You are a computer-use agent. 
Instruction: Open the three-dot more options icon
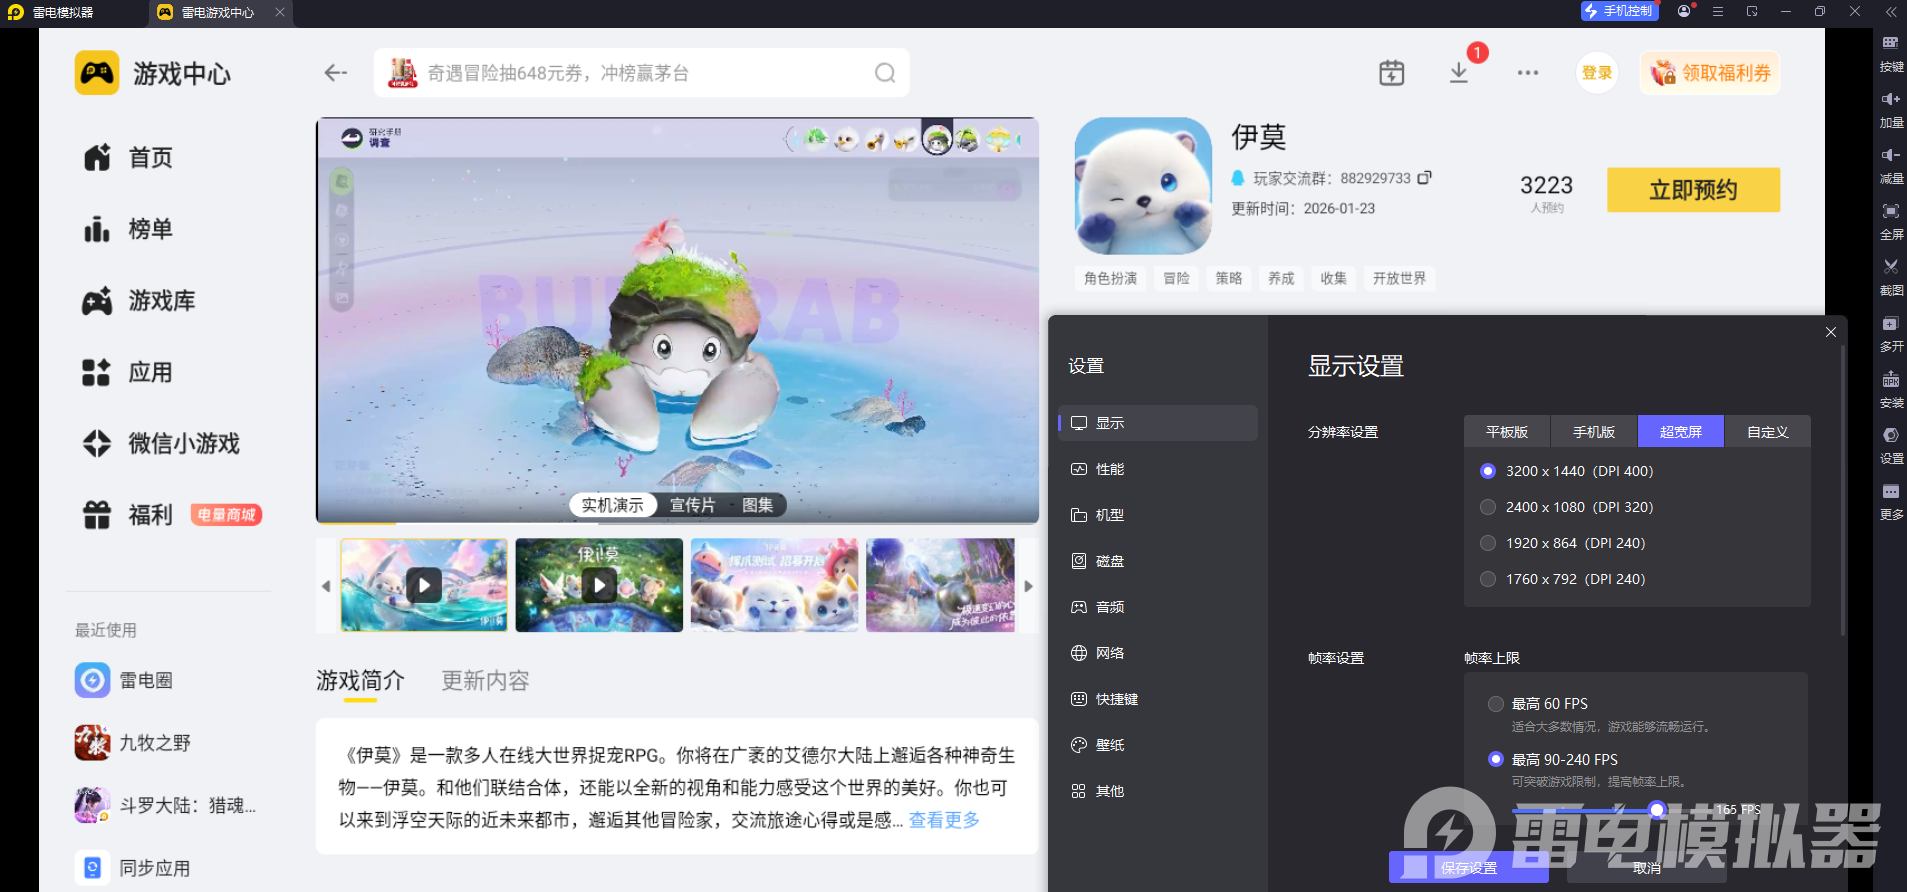[1527, 73]
